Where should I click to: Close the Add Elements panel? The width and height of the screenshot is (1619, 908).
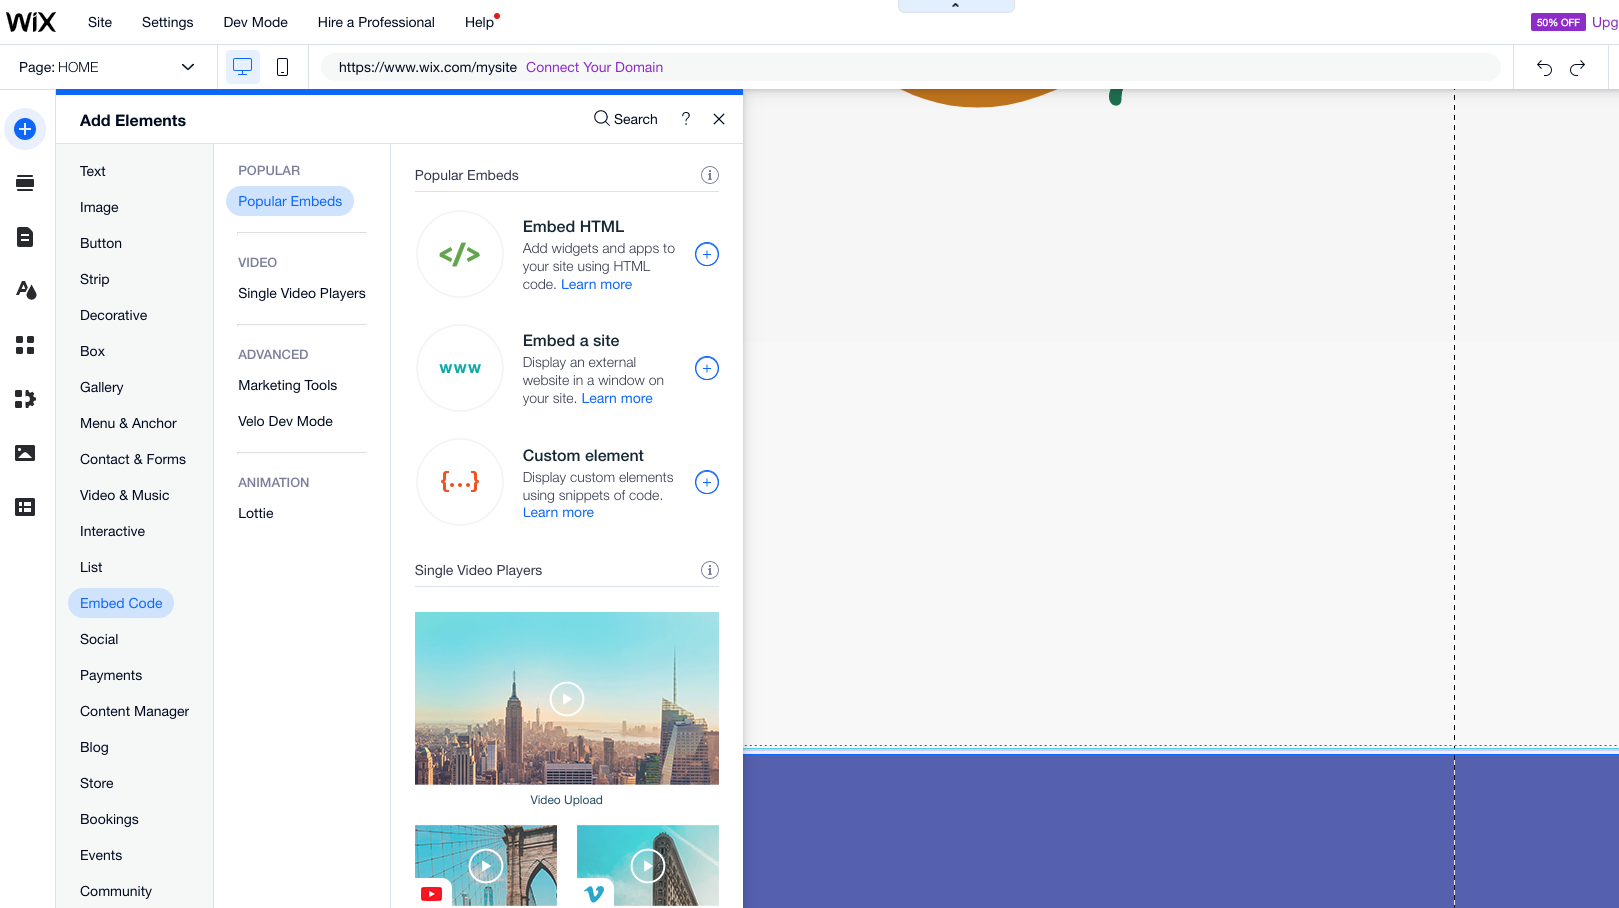tap(719, 119)
